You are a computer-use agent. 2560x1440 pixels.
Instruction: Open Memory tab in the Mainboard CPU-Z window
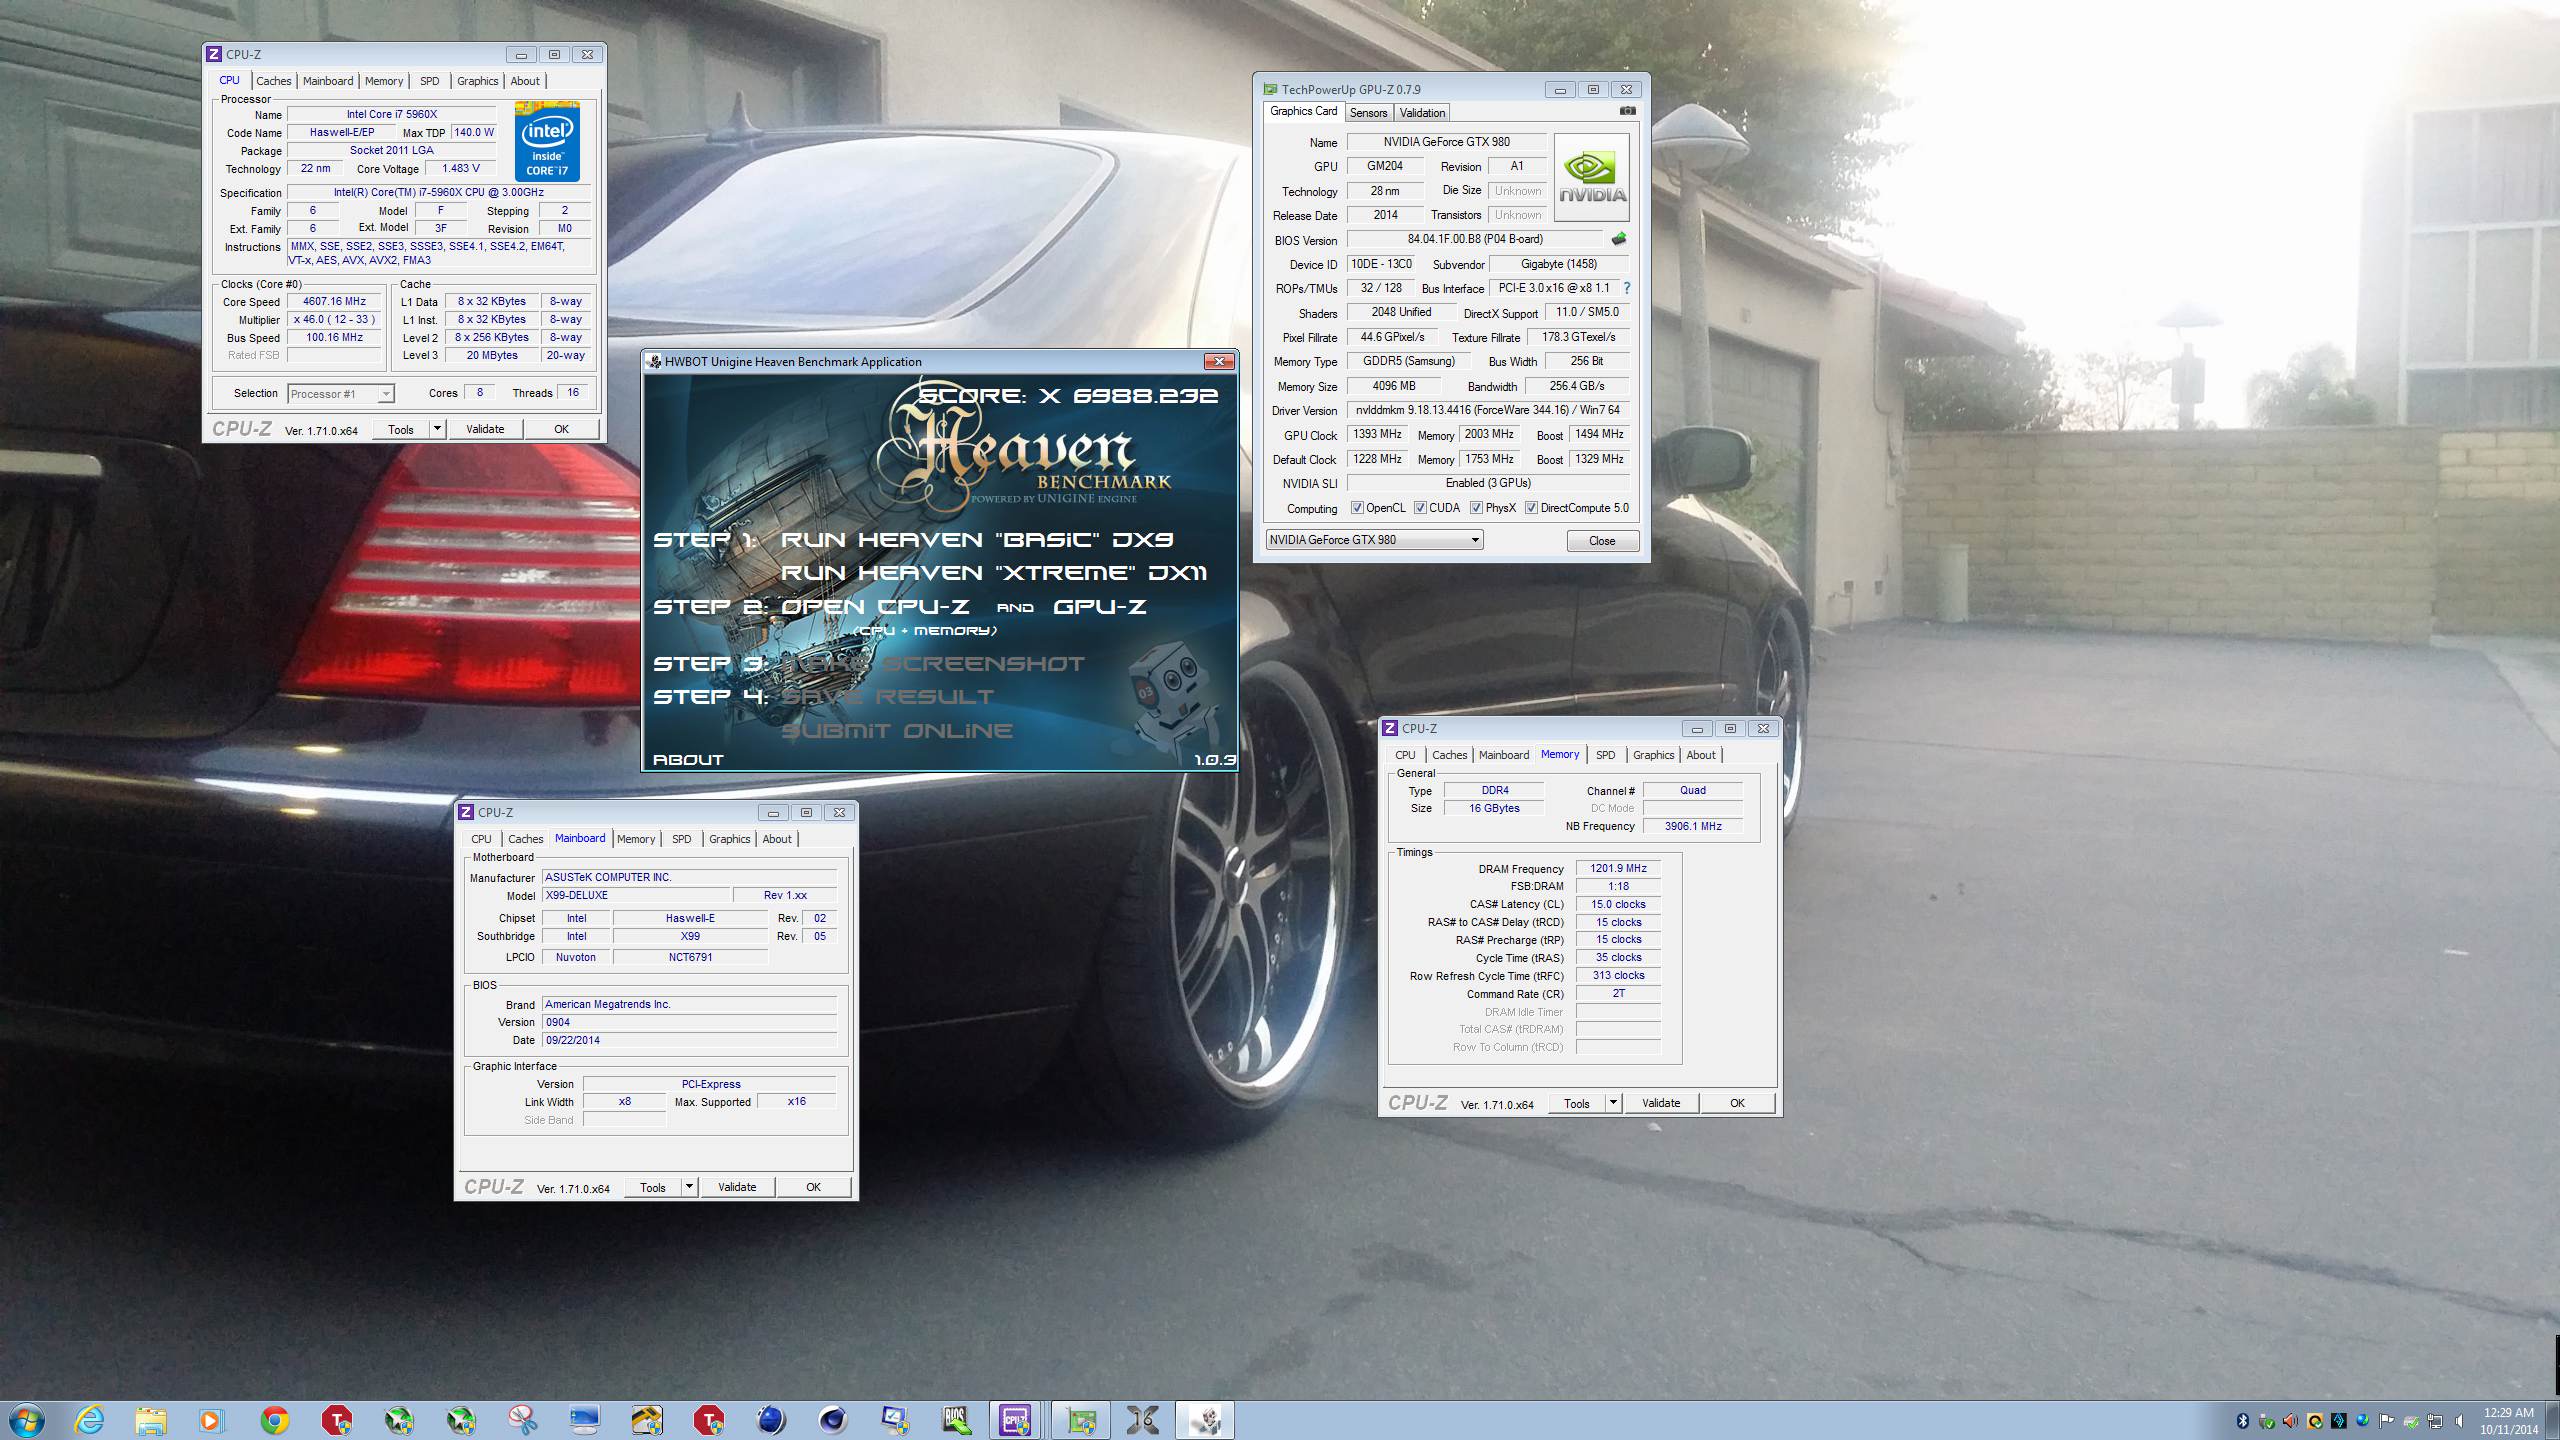636,839
